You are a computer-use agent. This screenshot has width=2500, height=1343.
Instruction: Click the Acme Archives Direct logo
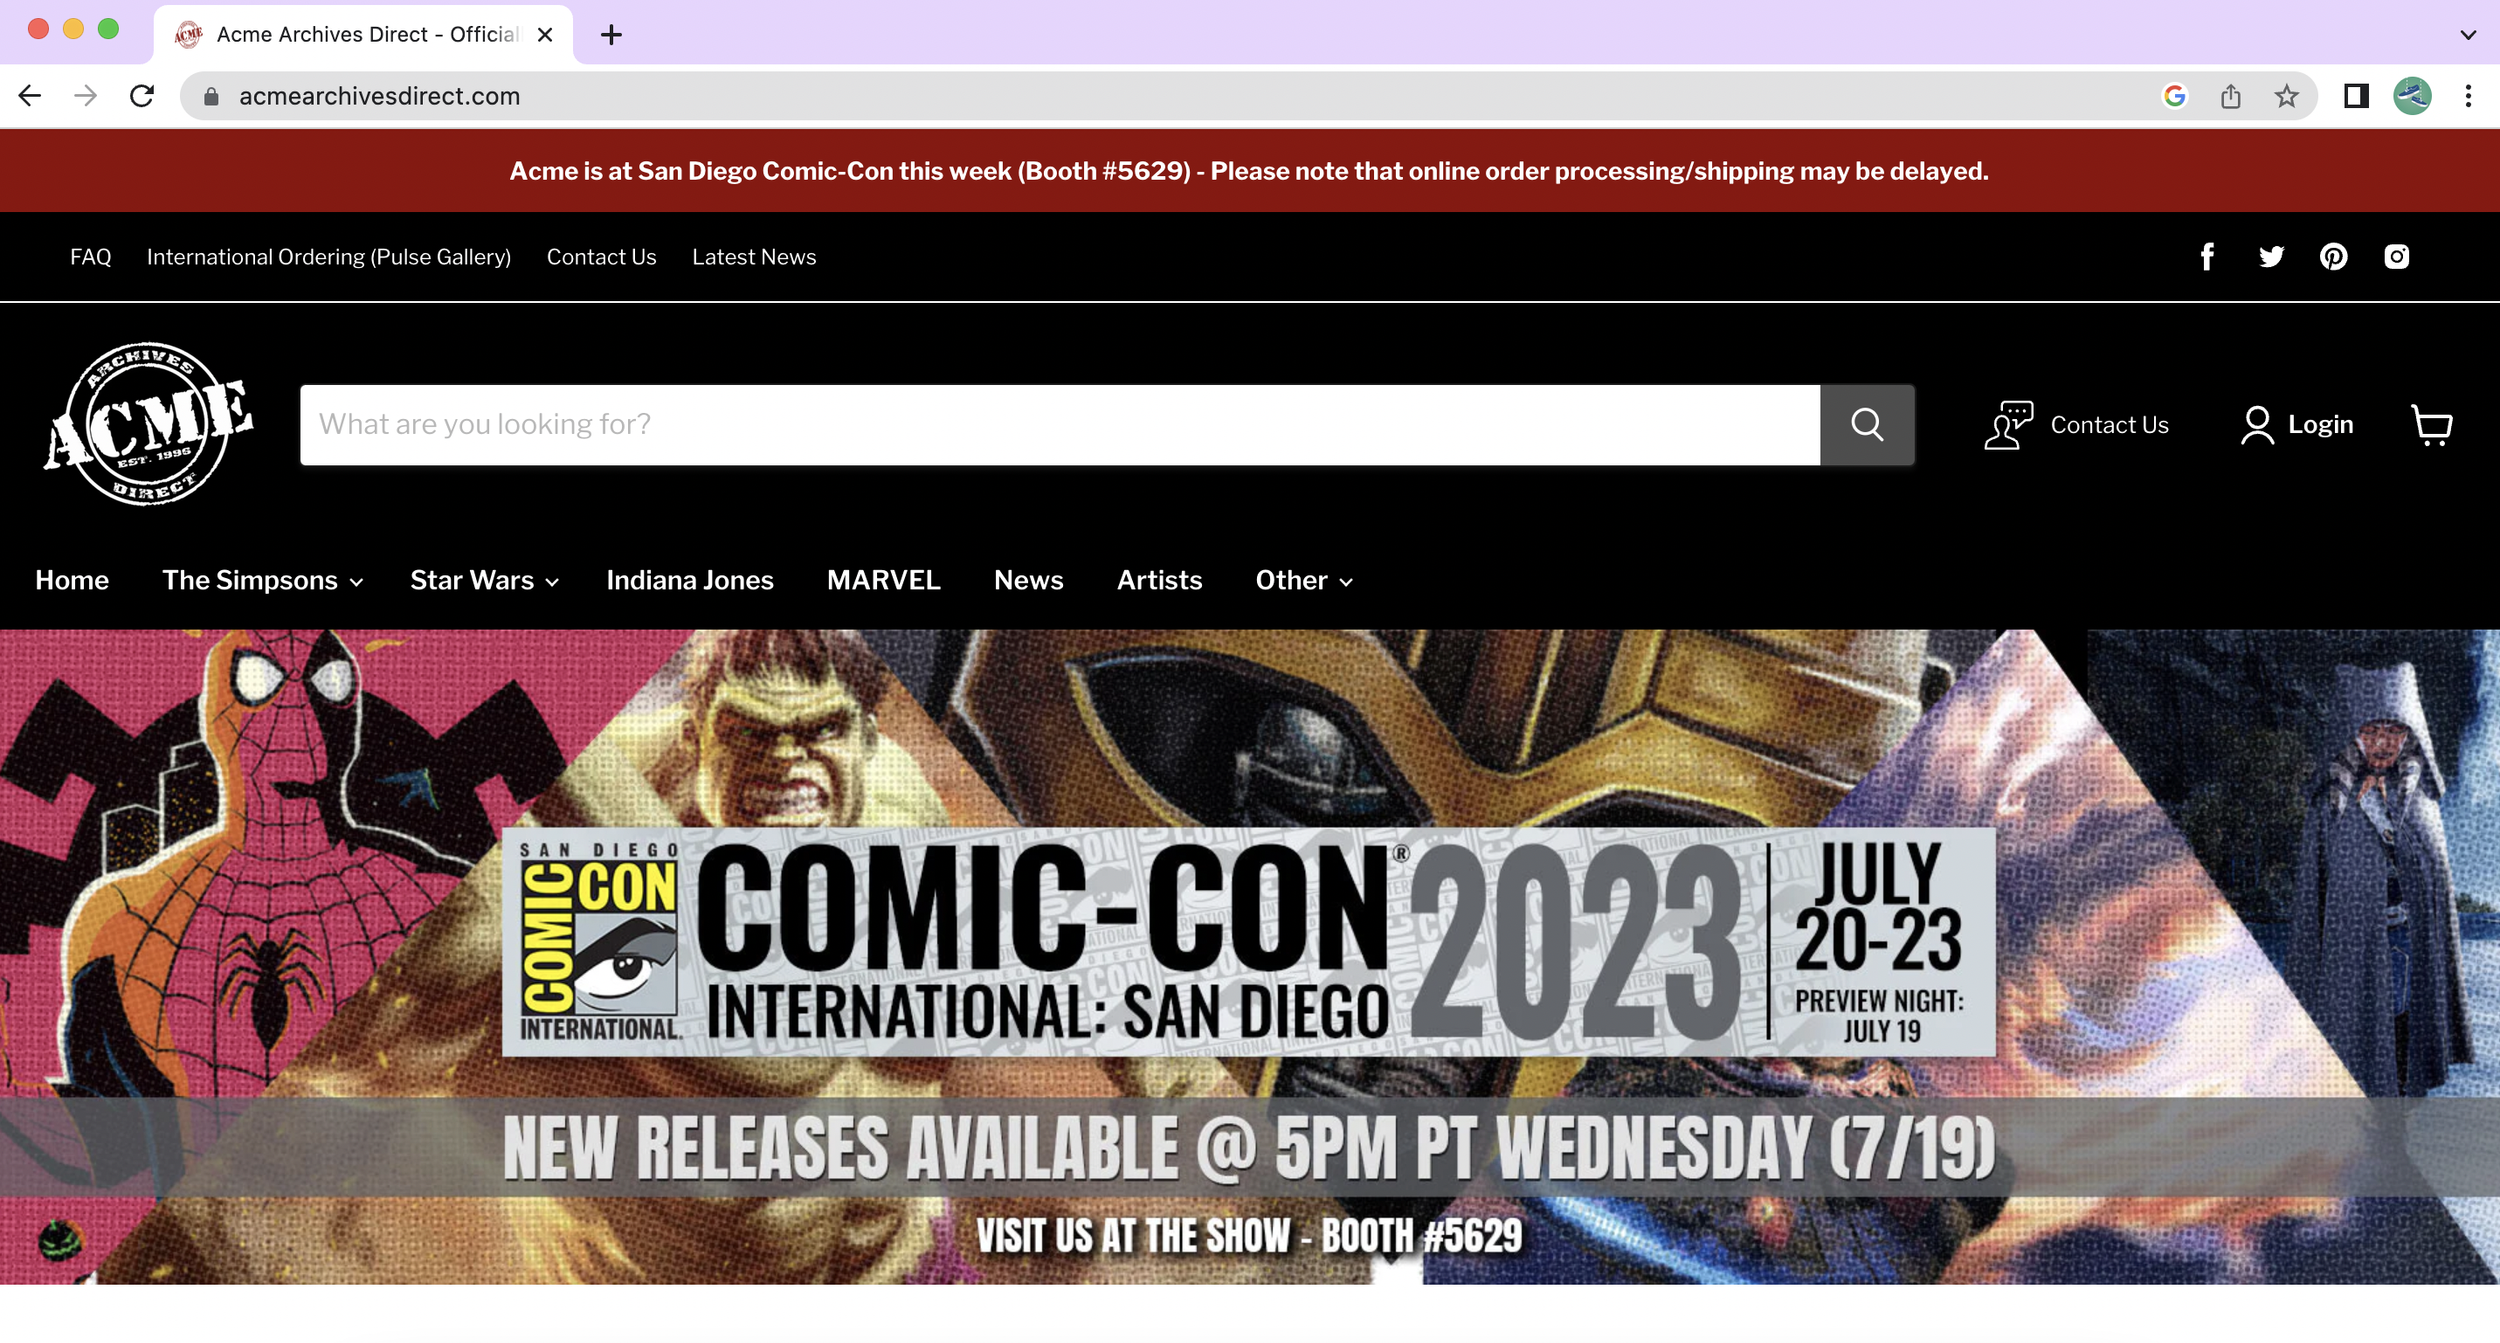click(148, 424)
